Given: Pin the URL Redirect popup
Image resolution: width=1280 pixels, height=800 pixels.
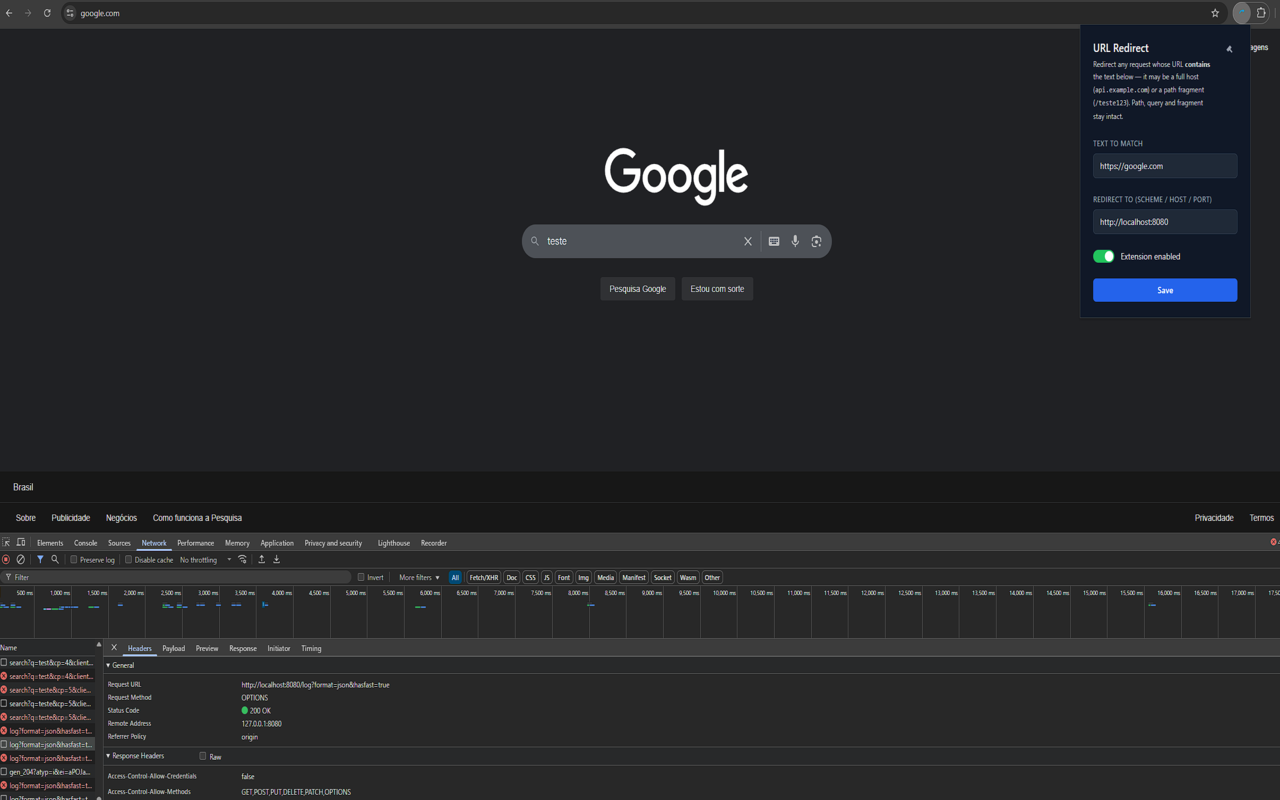Looking at the screenshot, I should point(1229,49).
